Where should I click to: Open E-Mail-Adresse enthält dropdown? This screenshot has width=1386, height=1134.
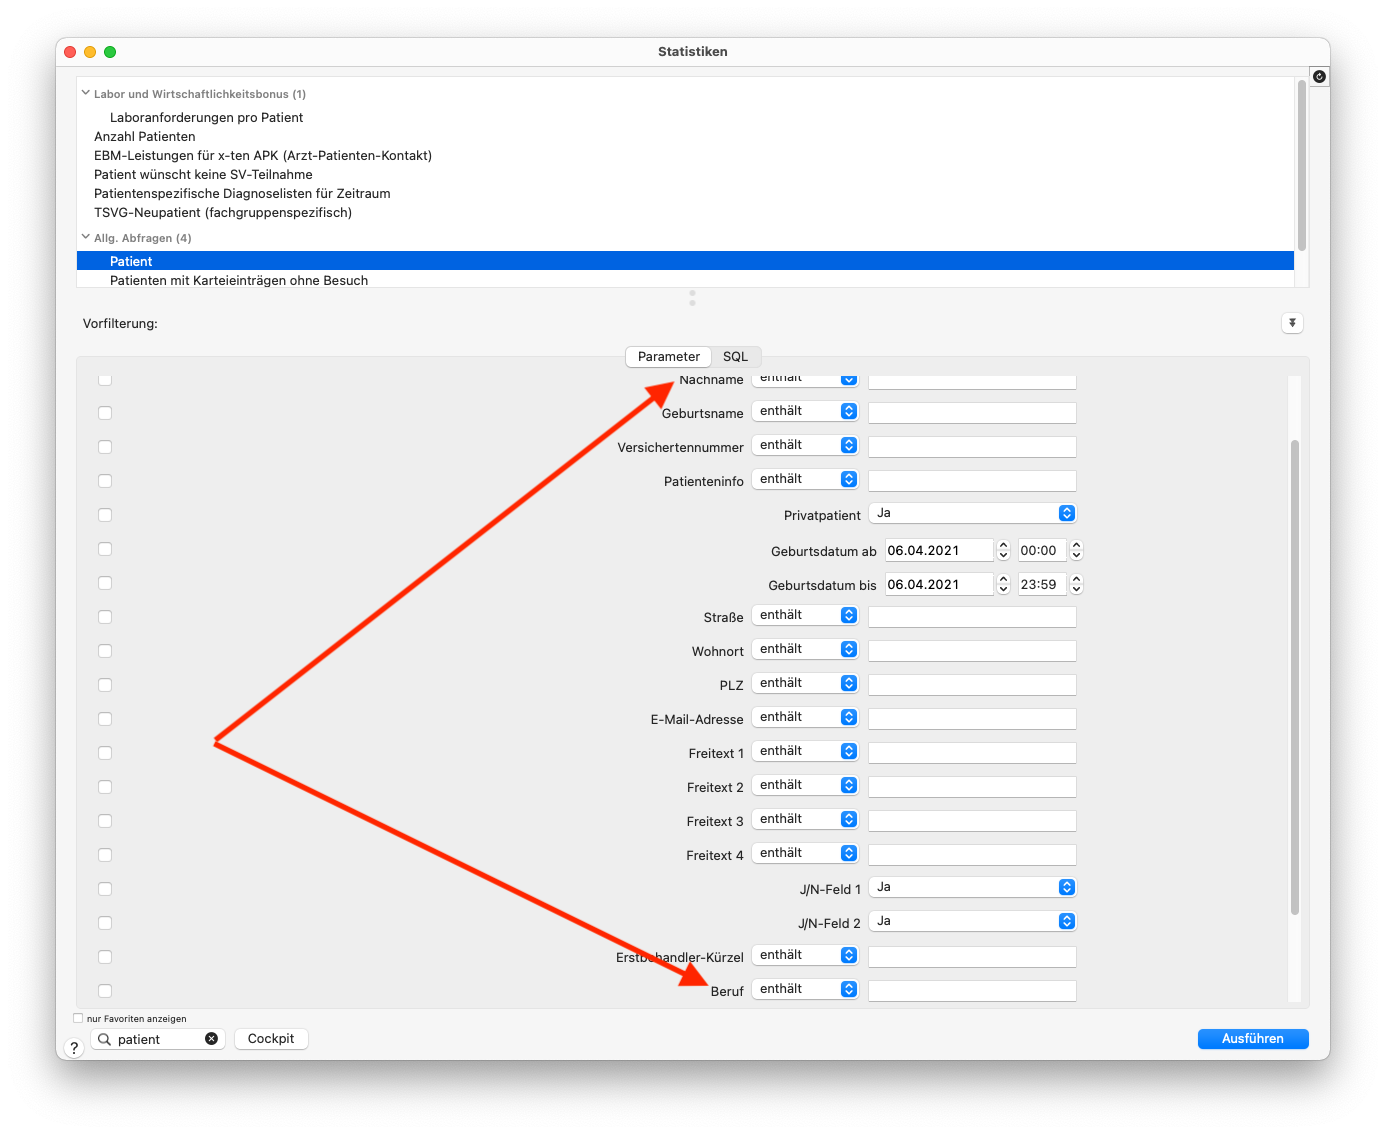click(x=805, y=717)
